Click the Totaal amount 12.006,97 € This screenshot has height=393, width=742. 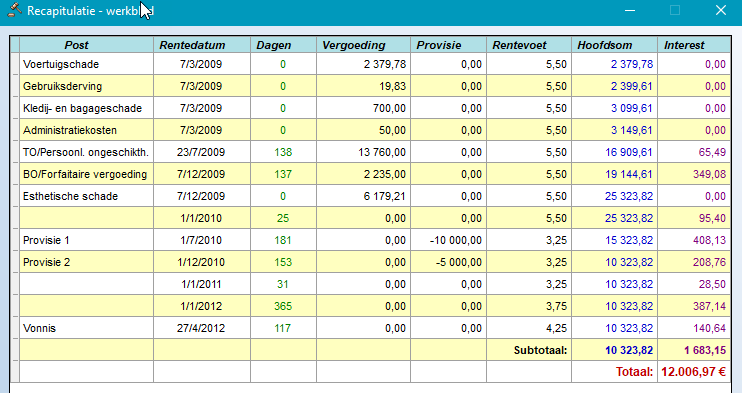click(x=694, y=372)
